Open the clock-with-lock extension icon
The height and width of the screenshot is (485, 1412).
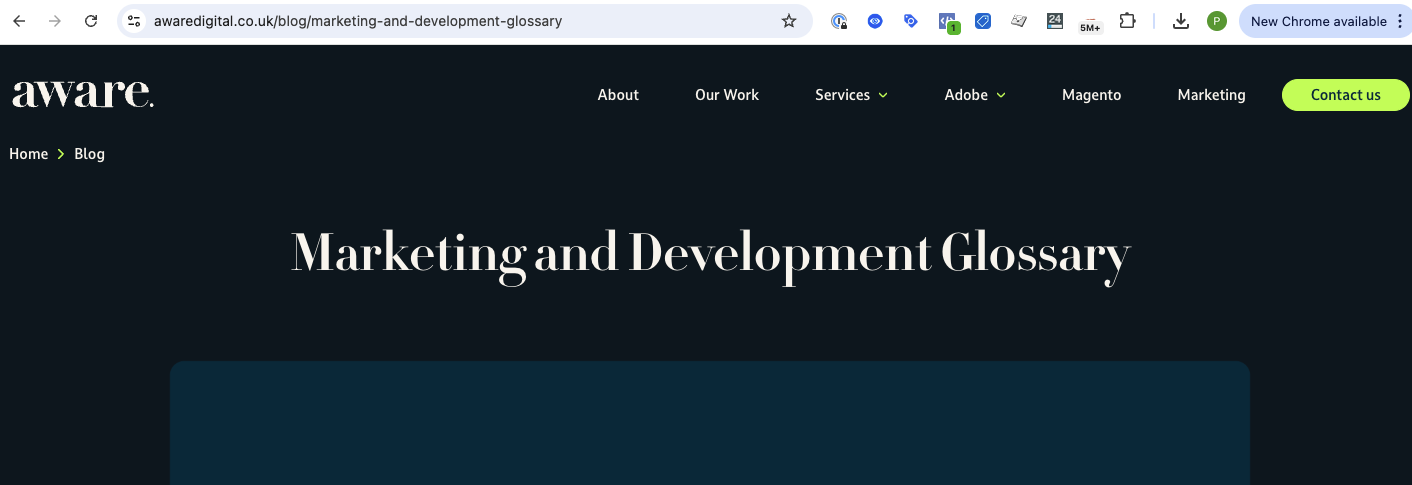(x=840, y=21)
